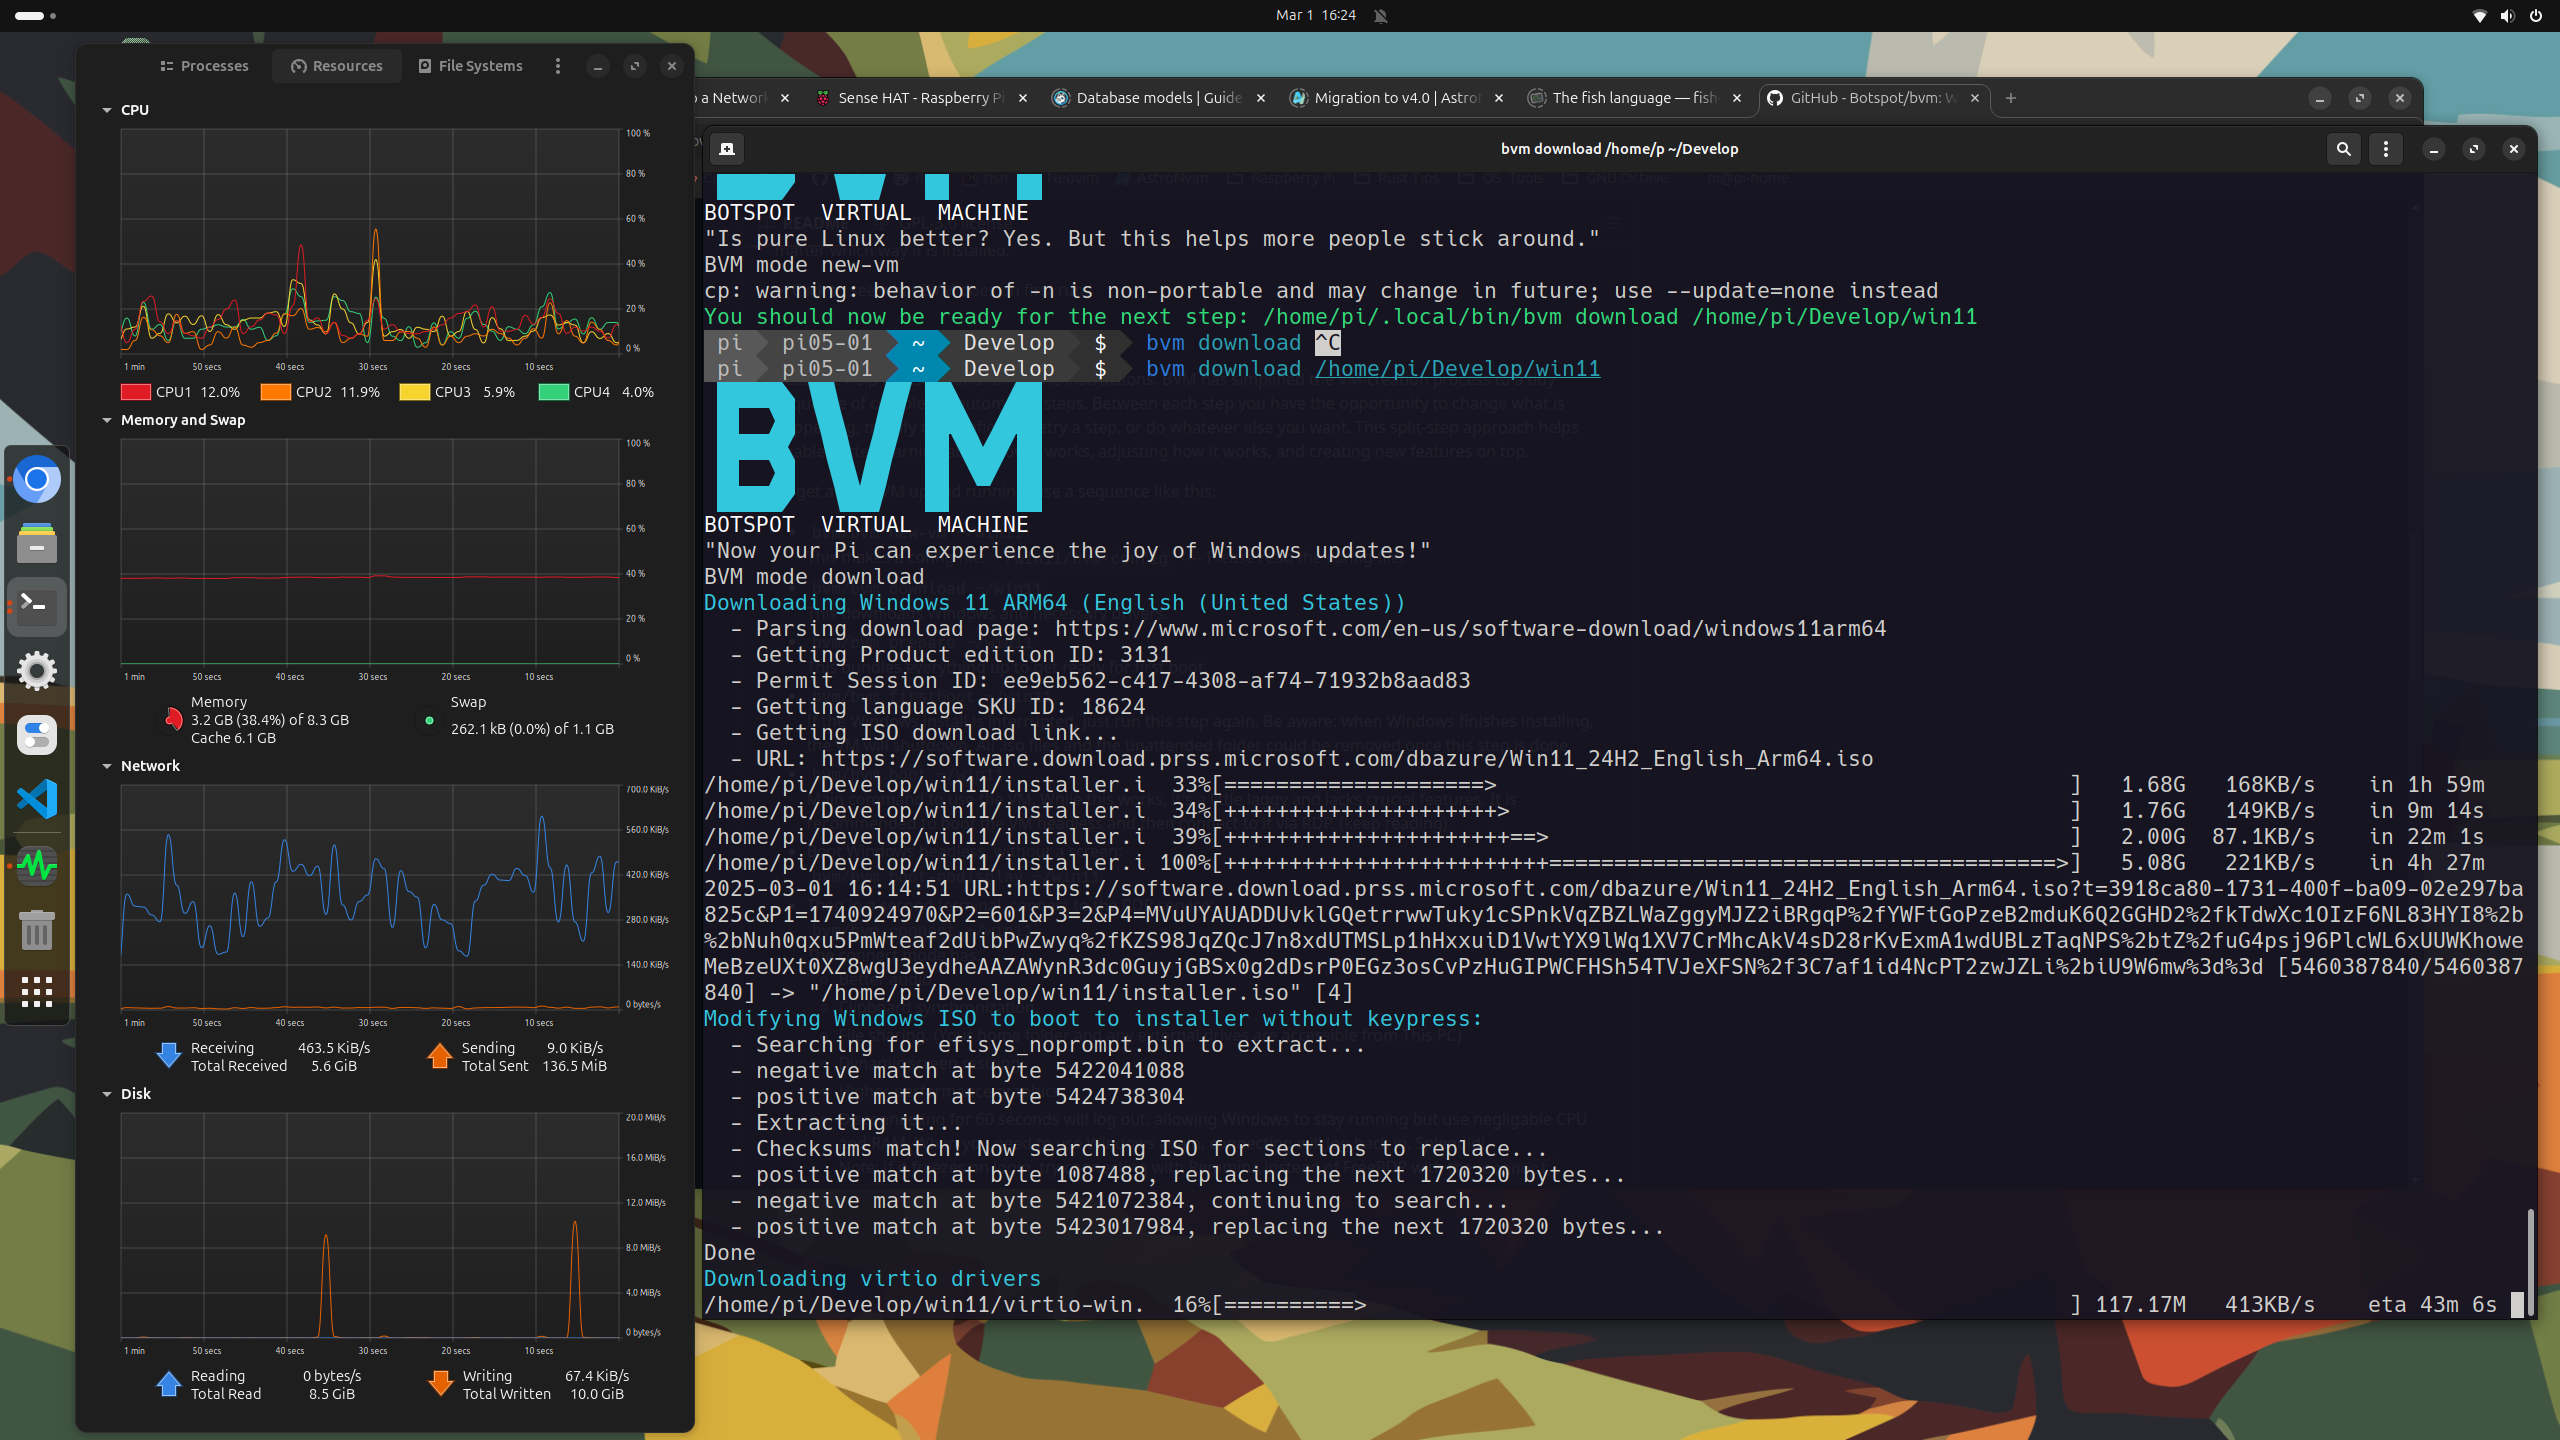Collapse the Disk section

(x=107, y=1094)
